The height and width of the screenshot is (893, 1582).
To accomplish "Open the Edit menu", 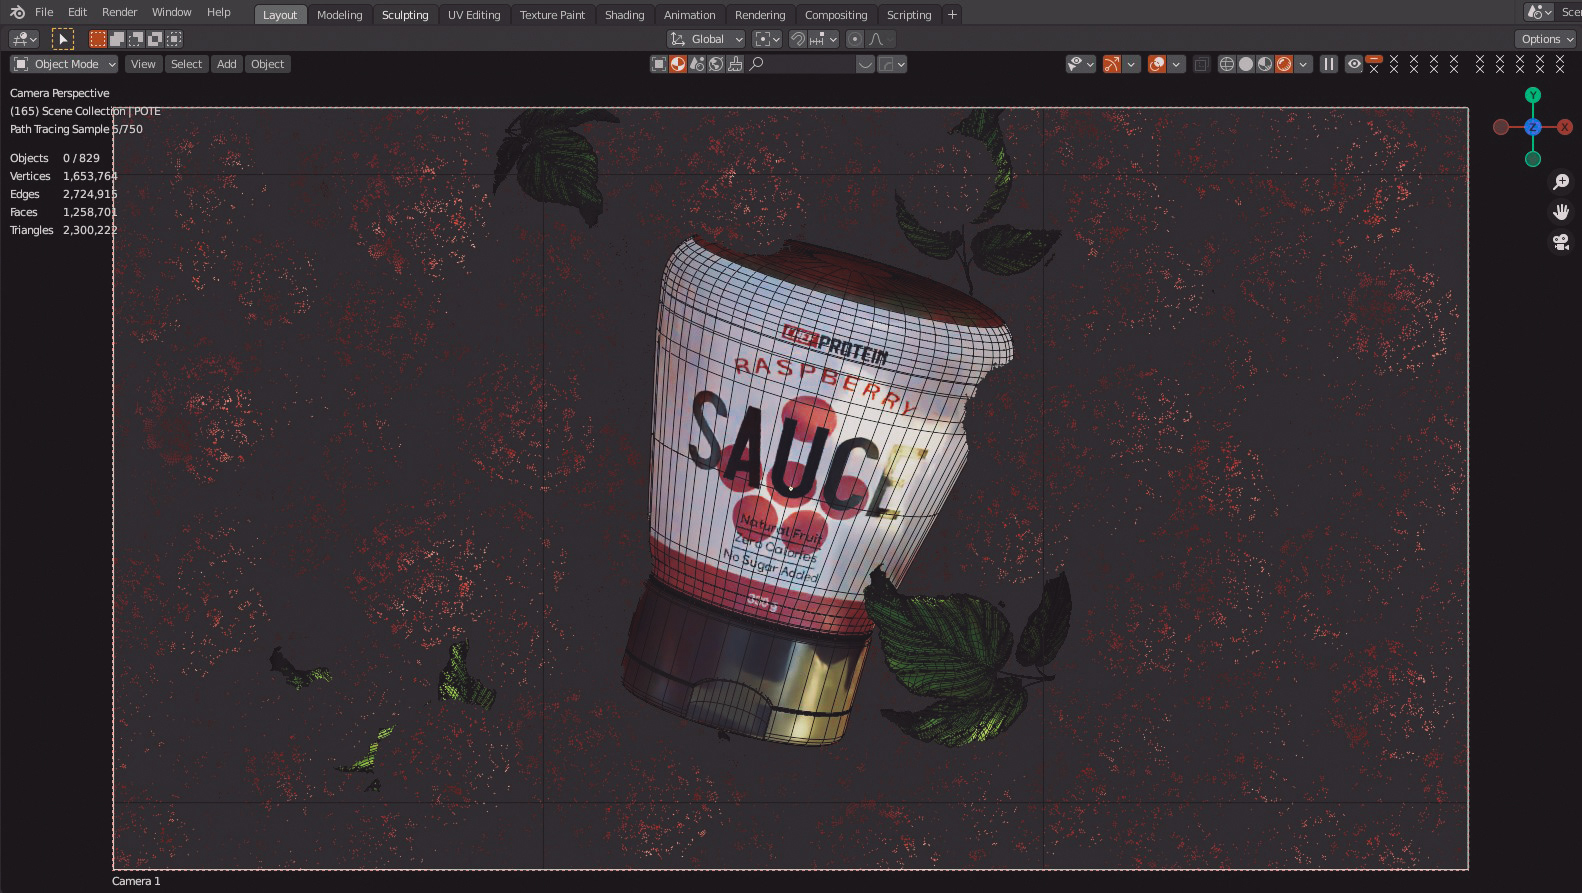I will 77,12.
